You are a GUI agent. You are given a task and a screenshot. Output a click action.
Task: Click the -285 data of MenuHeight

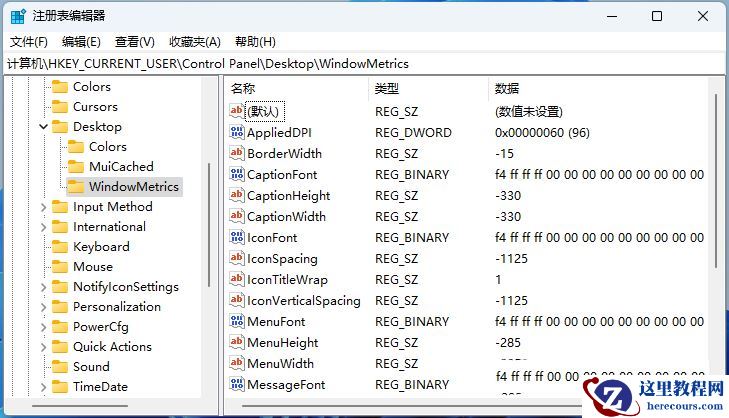click(508, 343)
